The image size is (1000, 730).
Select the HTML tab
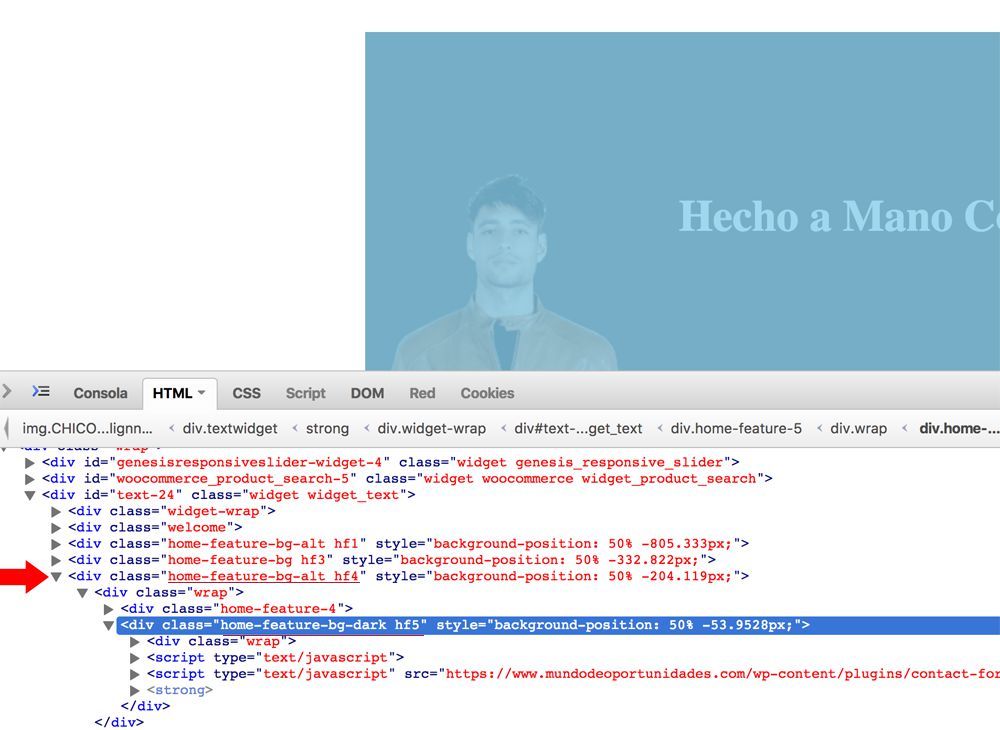point(172,393)
